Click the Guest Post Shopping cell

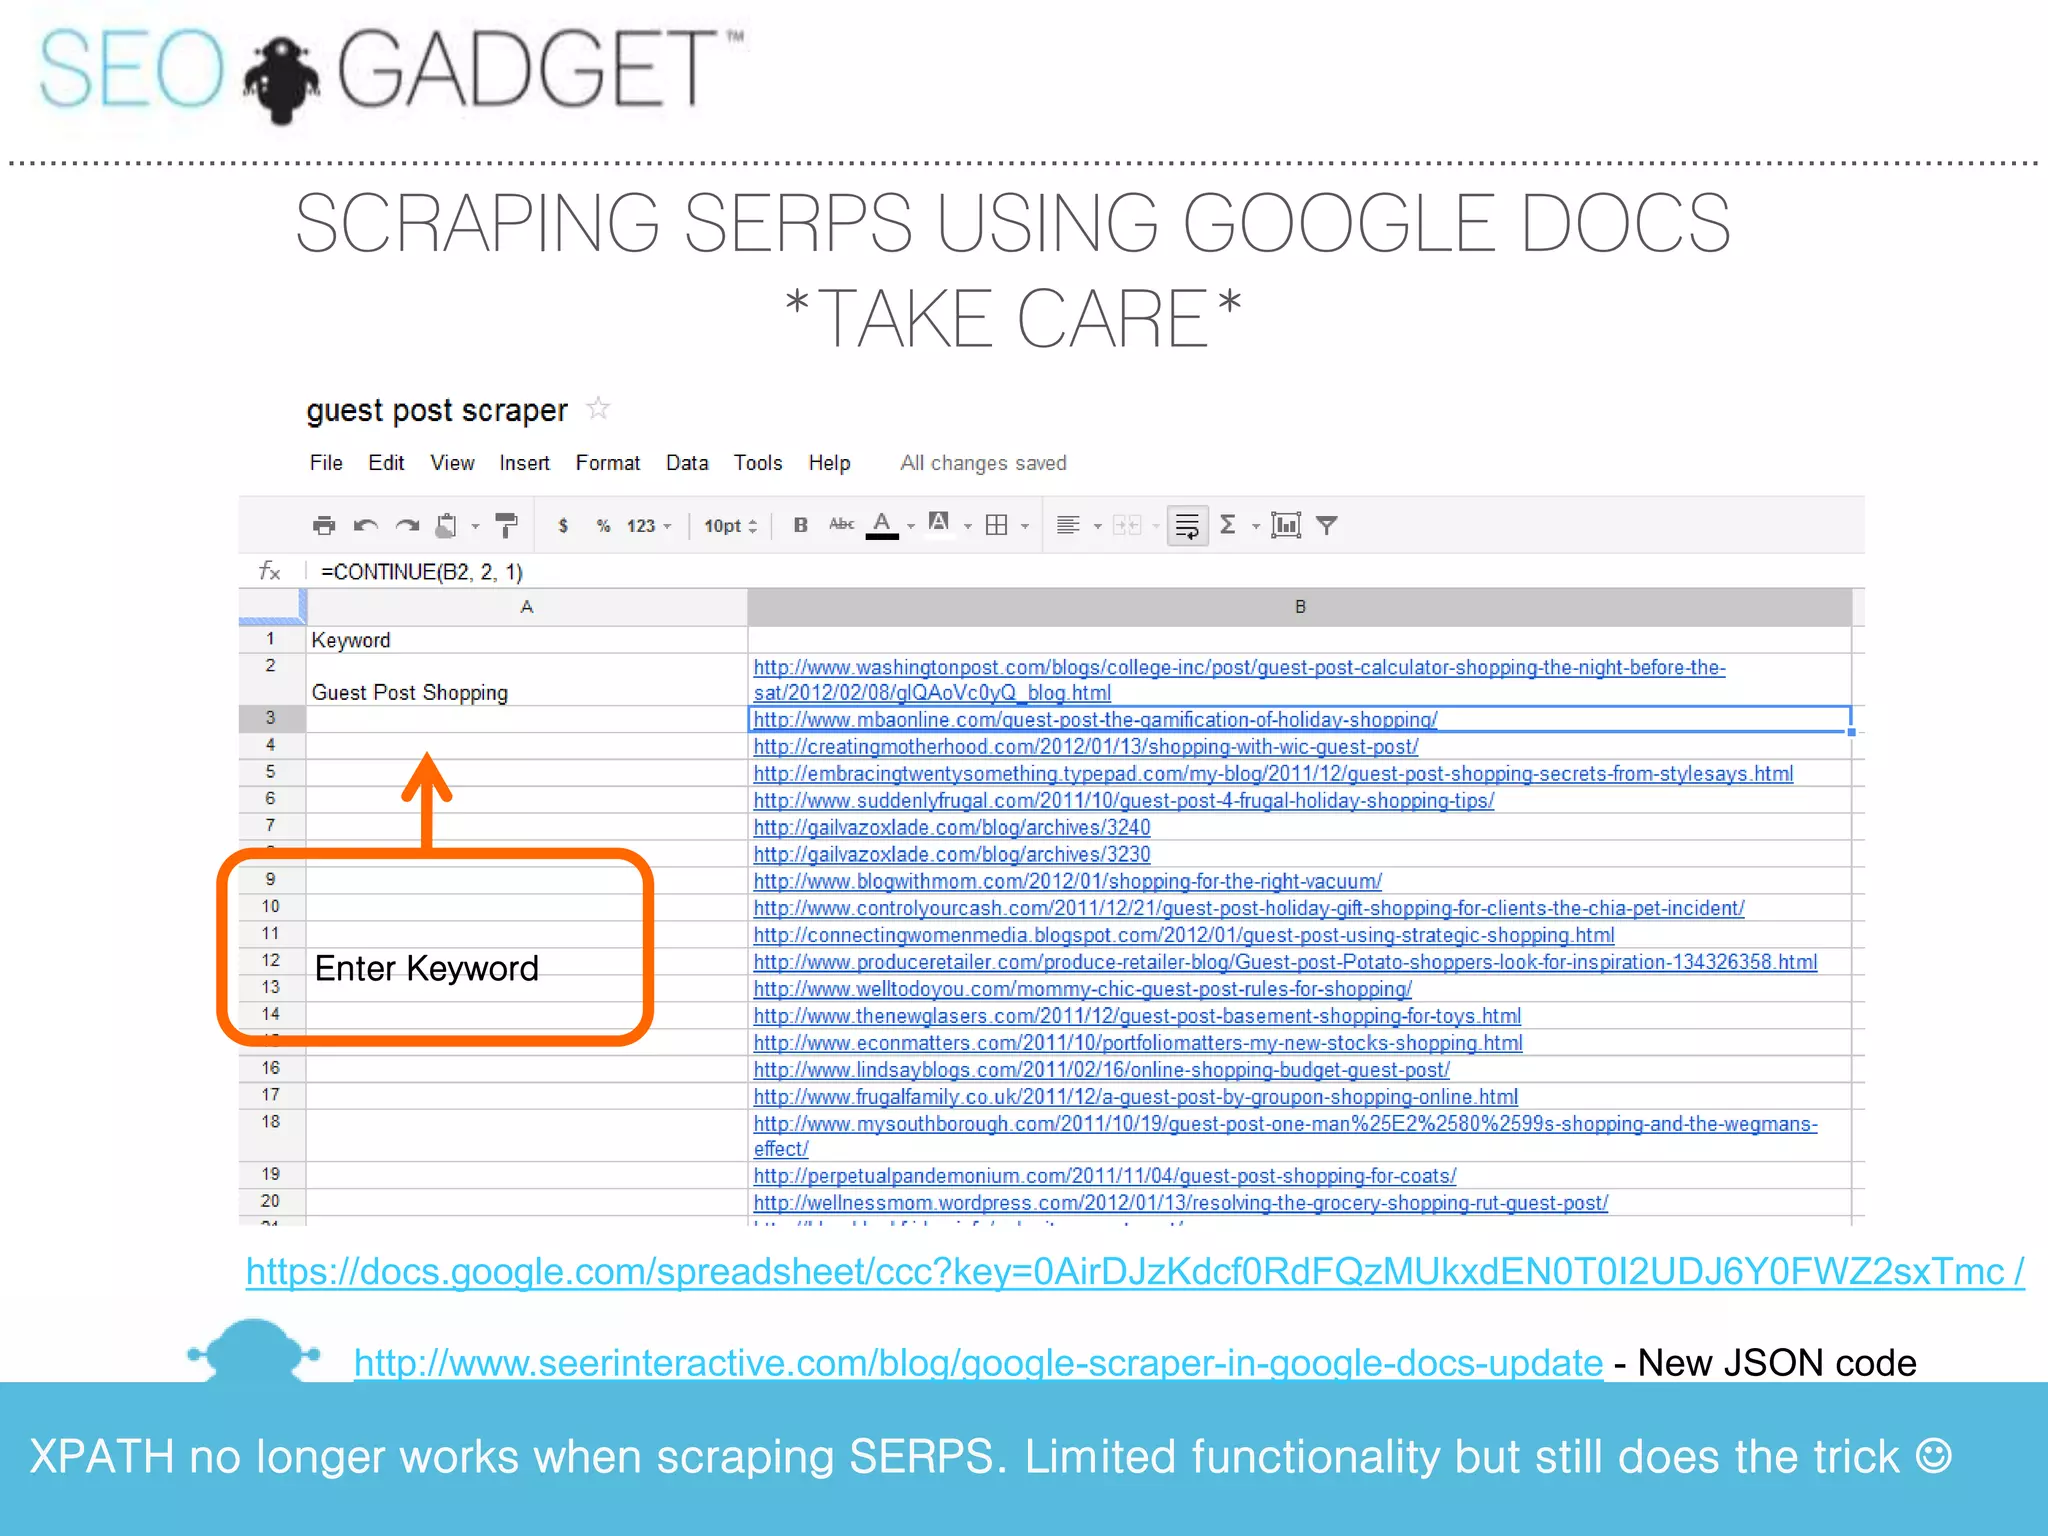click(527, 680)
